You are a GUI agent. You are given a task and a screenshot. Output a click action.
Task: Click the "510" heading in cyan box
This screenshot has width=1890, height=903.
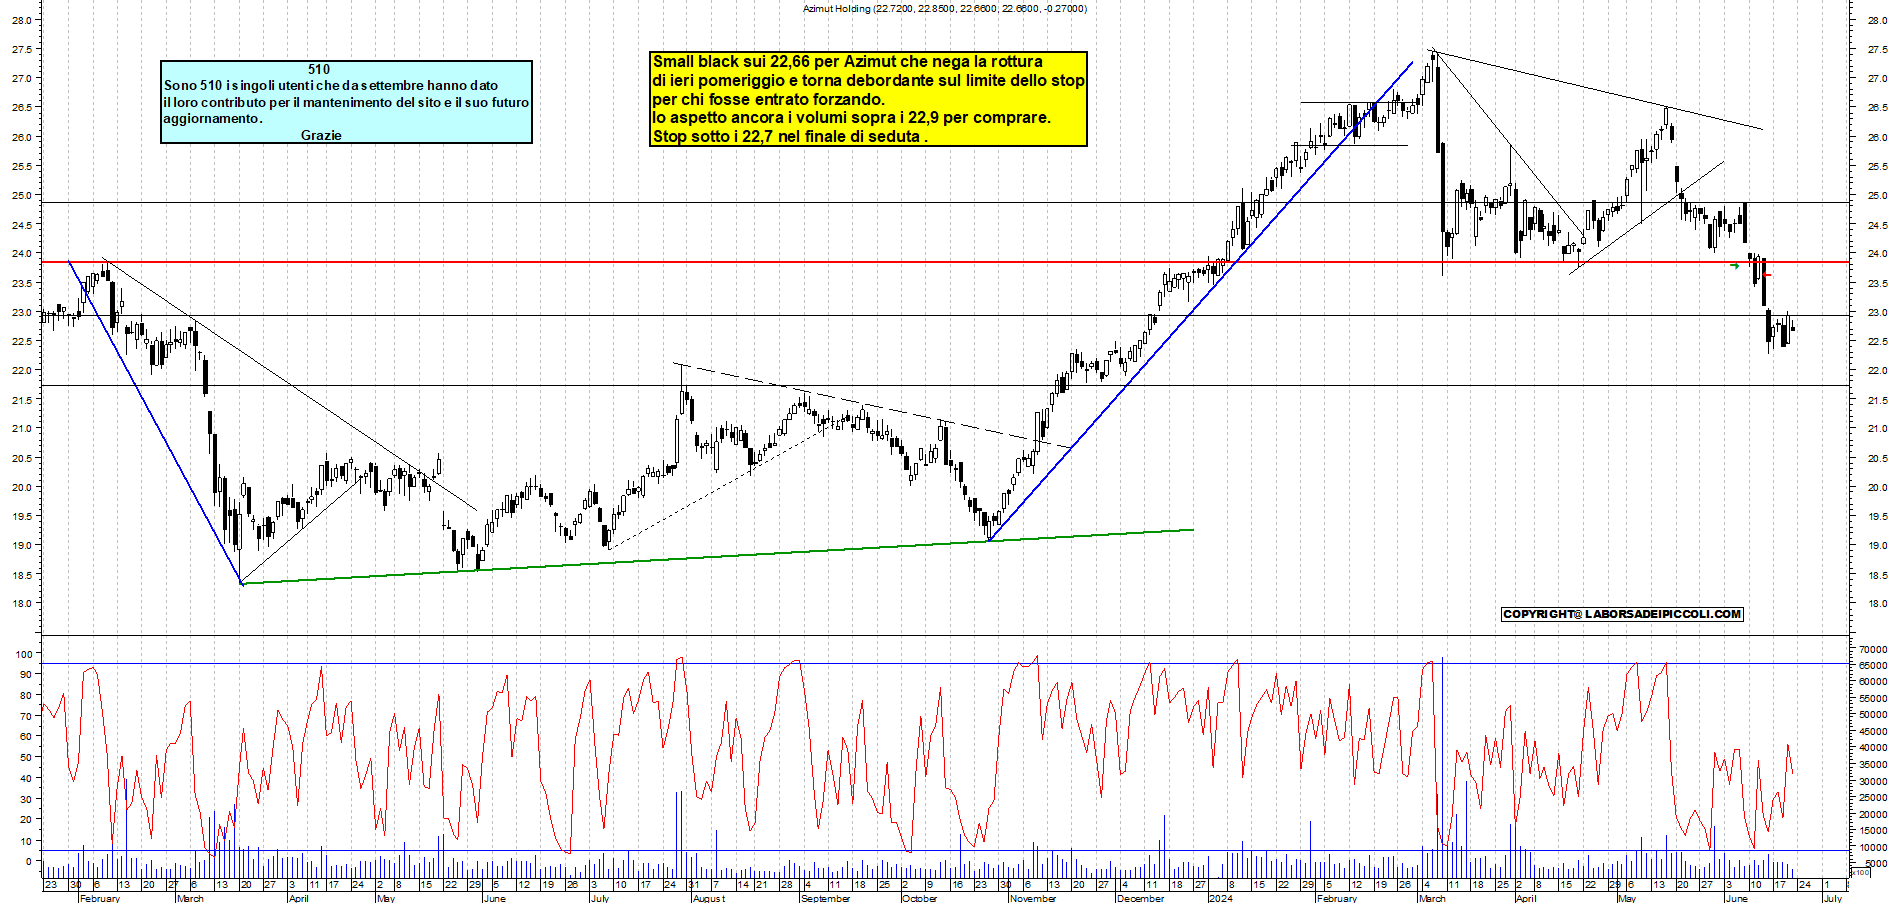coord(319,69)
